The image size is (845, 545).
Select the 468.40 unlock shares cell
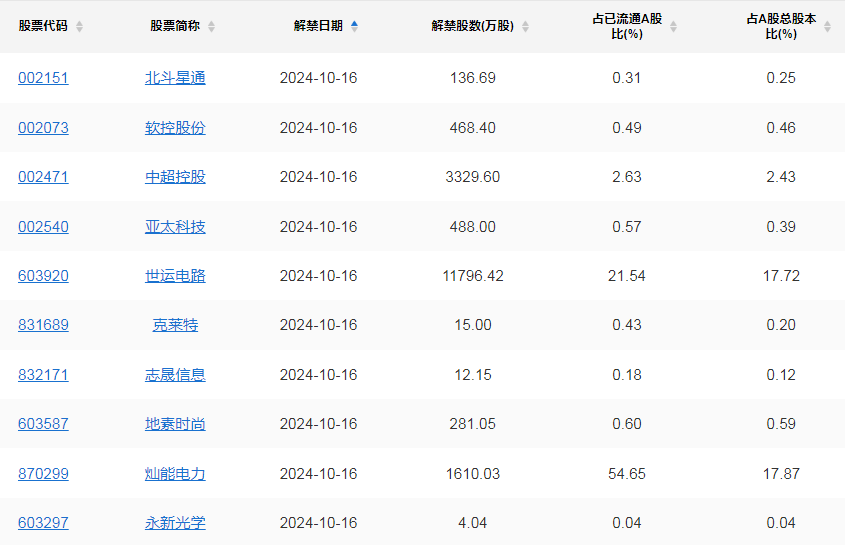[x=473, y=128]
